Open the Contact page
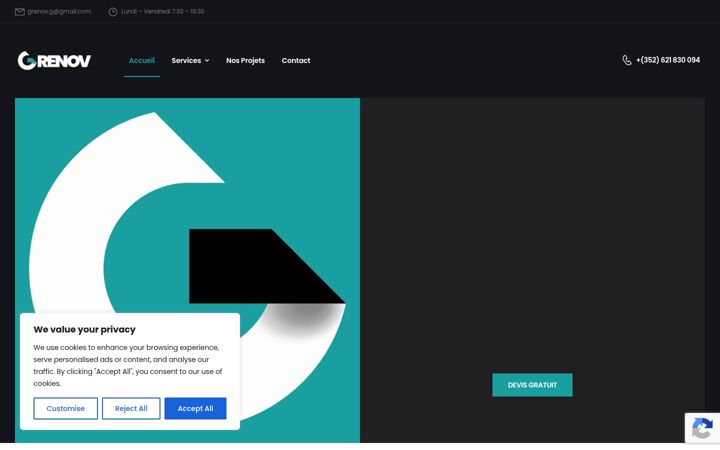 click(x=296, y=61)
